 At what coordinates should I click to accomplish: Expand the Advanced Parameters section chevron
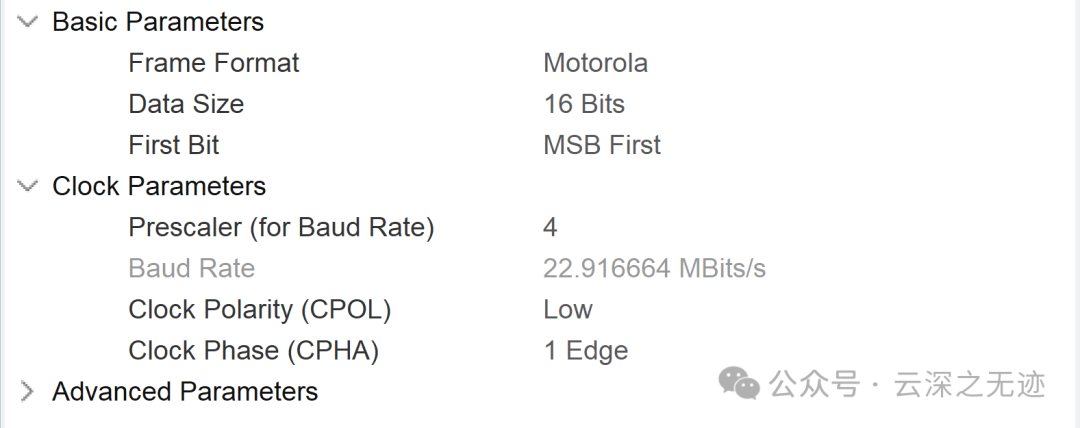click(x=27, y=391)
